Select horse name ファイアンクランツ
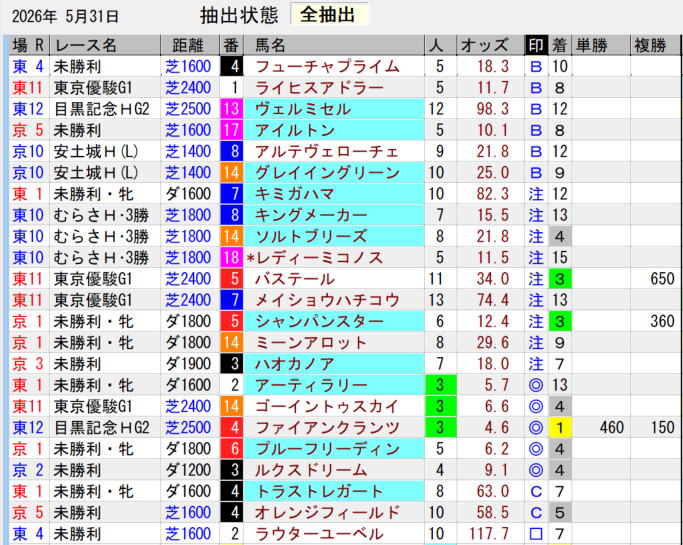The width and height of the screenshot is (683, 545). (x=327, y=428)
